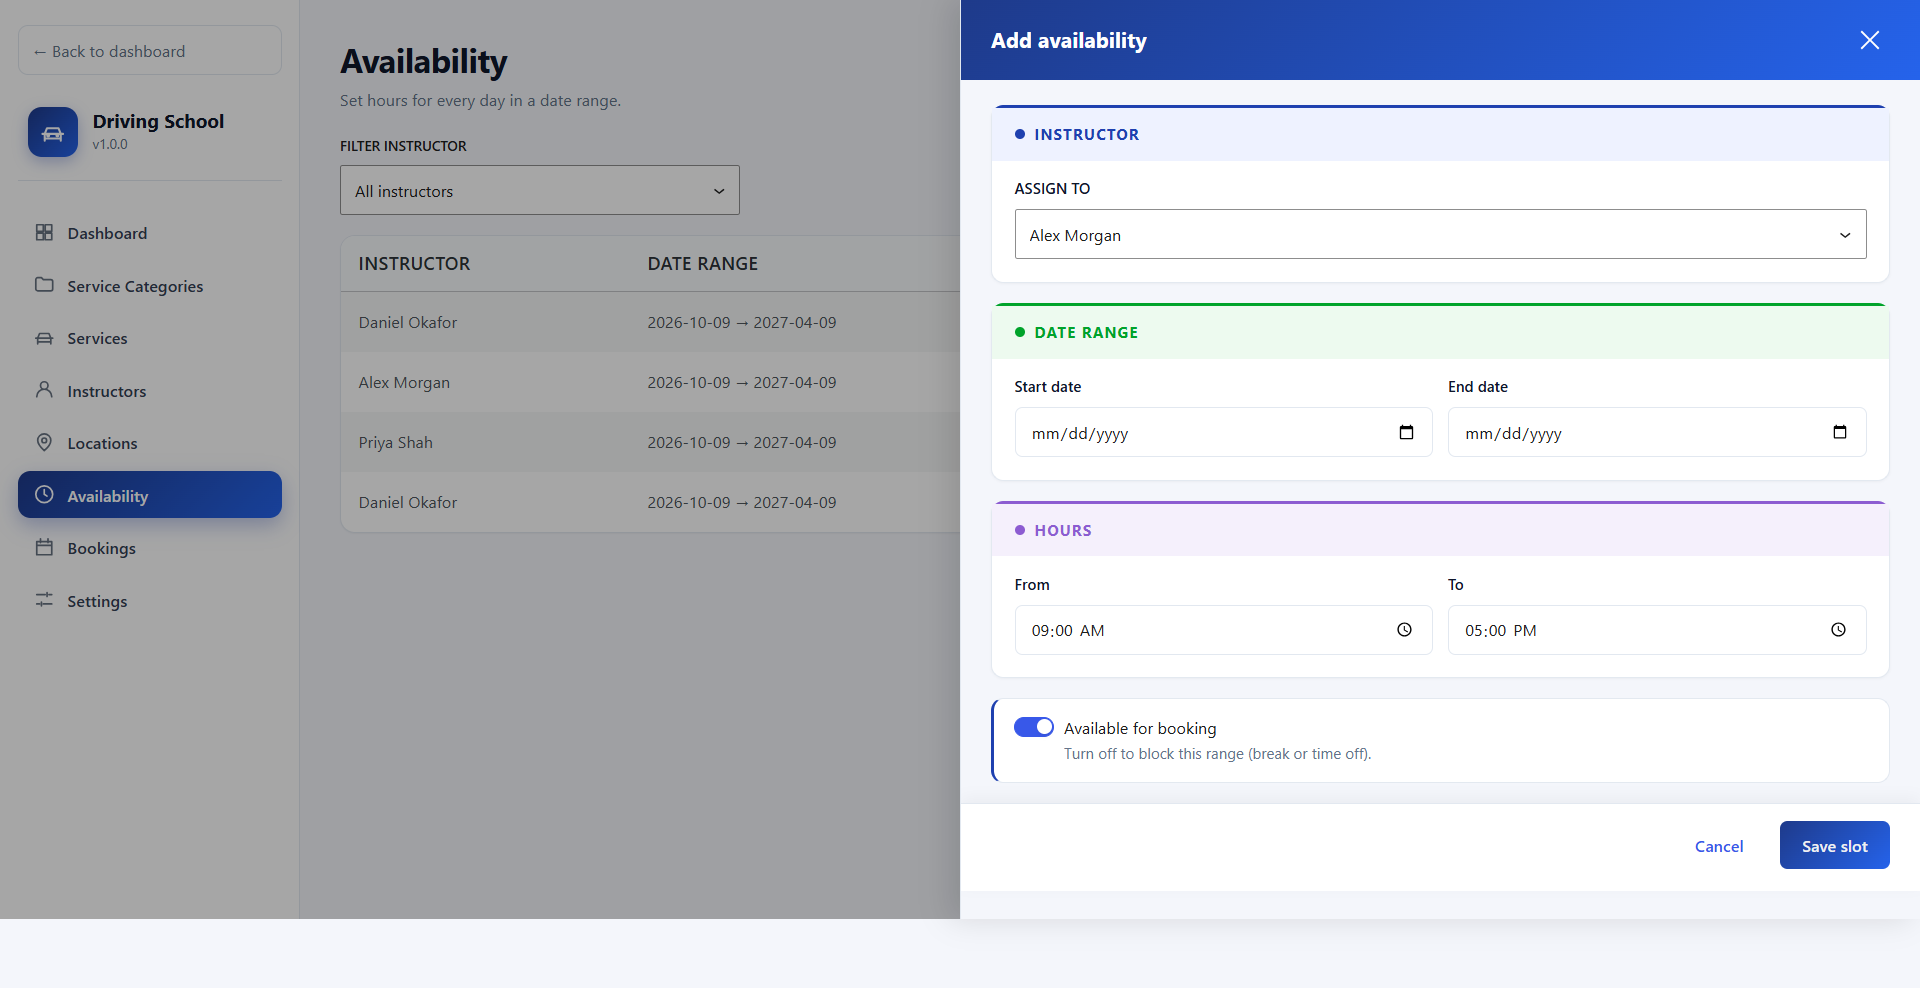Open the To time clock picker icon
This screenshot has height=988, width=1920.
(x=1839, y=630)
